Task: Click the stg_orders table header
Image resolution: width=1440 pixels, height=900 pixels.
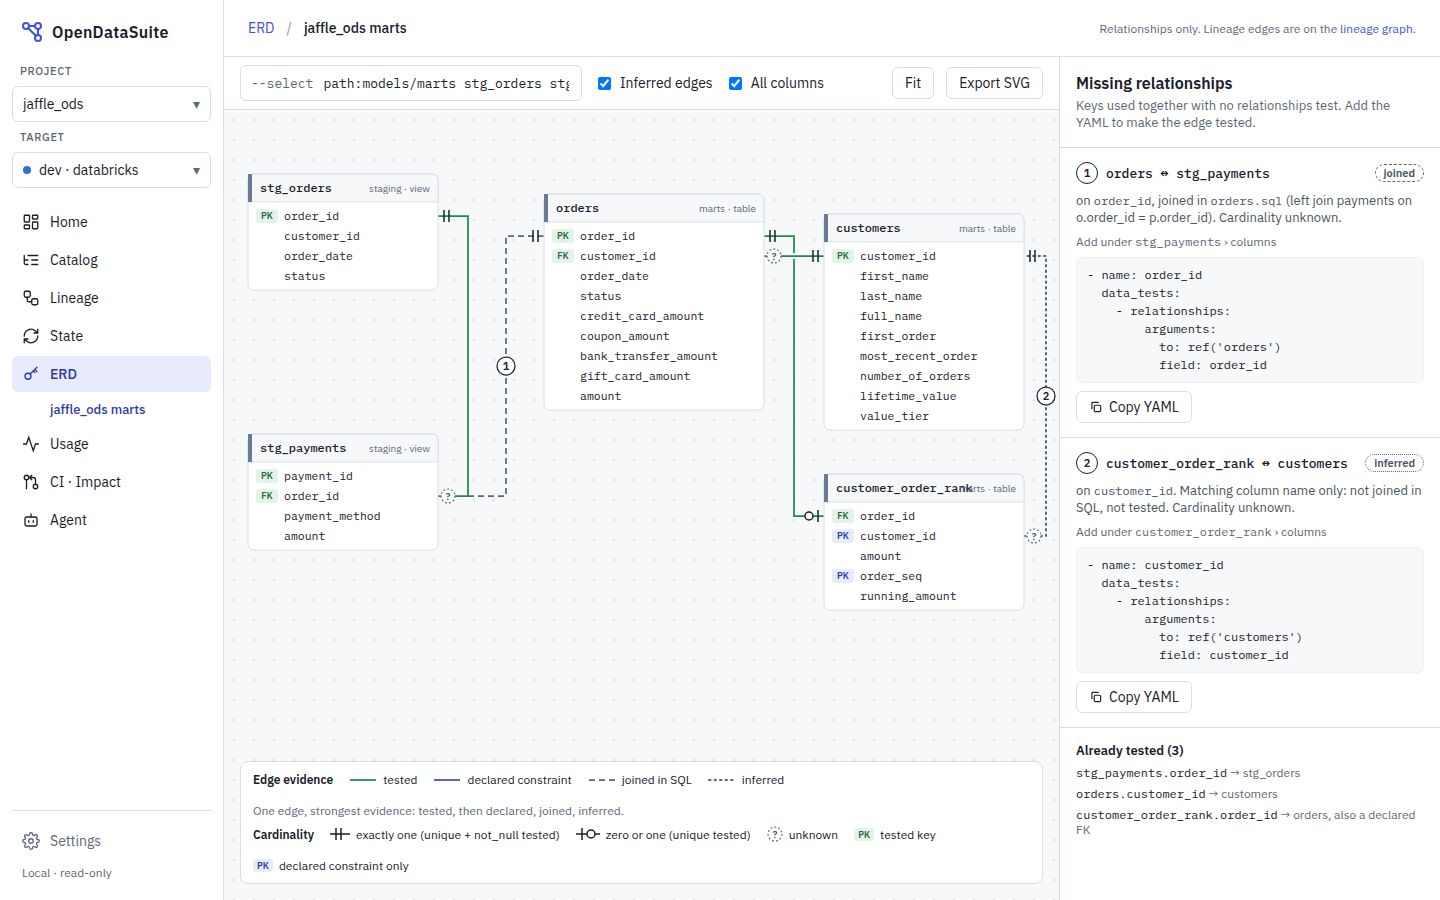Action: (343, 188)
